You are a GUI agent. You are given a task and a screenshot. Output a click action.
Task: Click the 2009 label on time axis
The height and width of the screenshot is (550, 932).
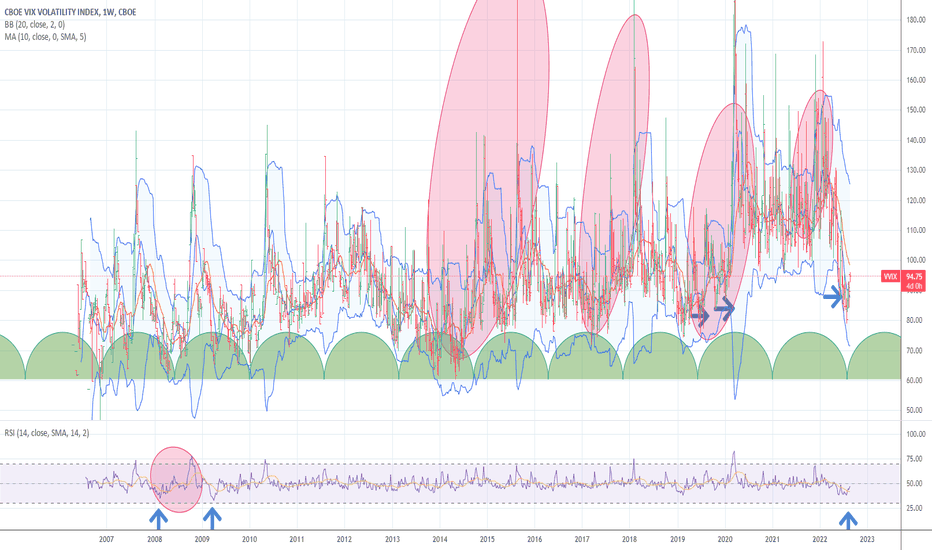coord(201,539)
